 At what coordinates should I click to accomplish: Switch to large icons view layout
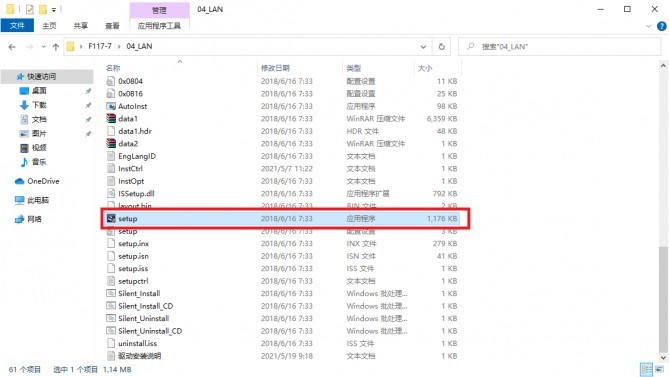click(x=660, y=369)
